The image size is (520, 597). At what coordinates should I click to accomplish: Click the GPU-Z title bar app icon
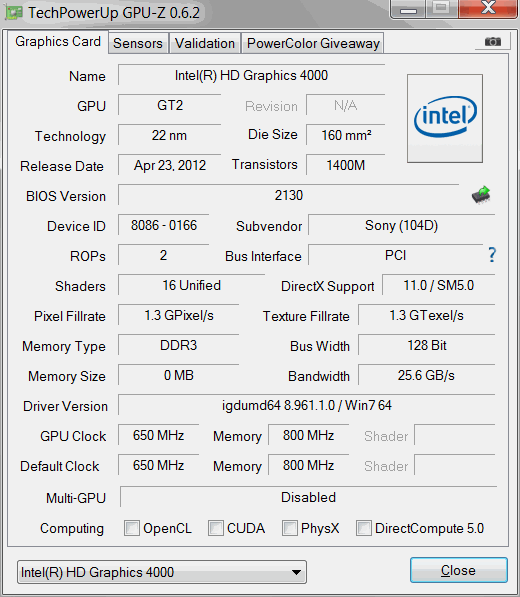coord(14,12)
